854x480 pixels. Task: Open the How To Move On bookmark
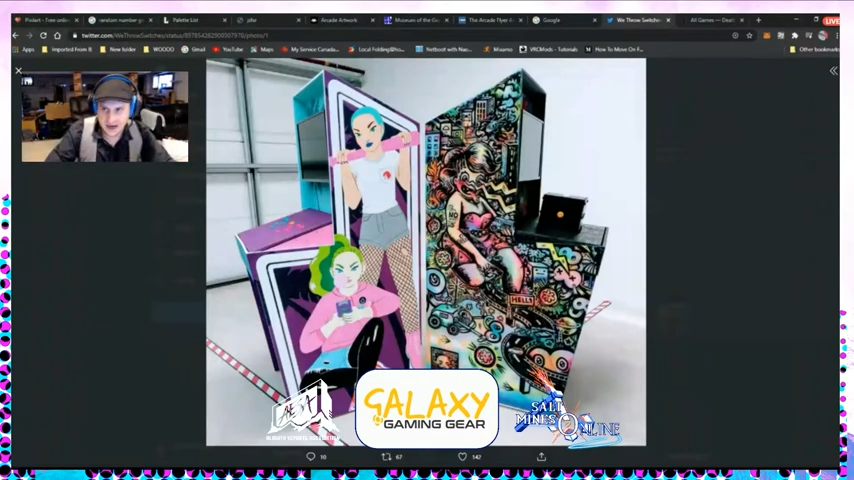[x=614, y=50]
